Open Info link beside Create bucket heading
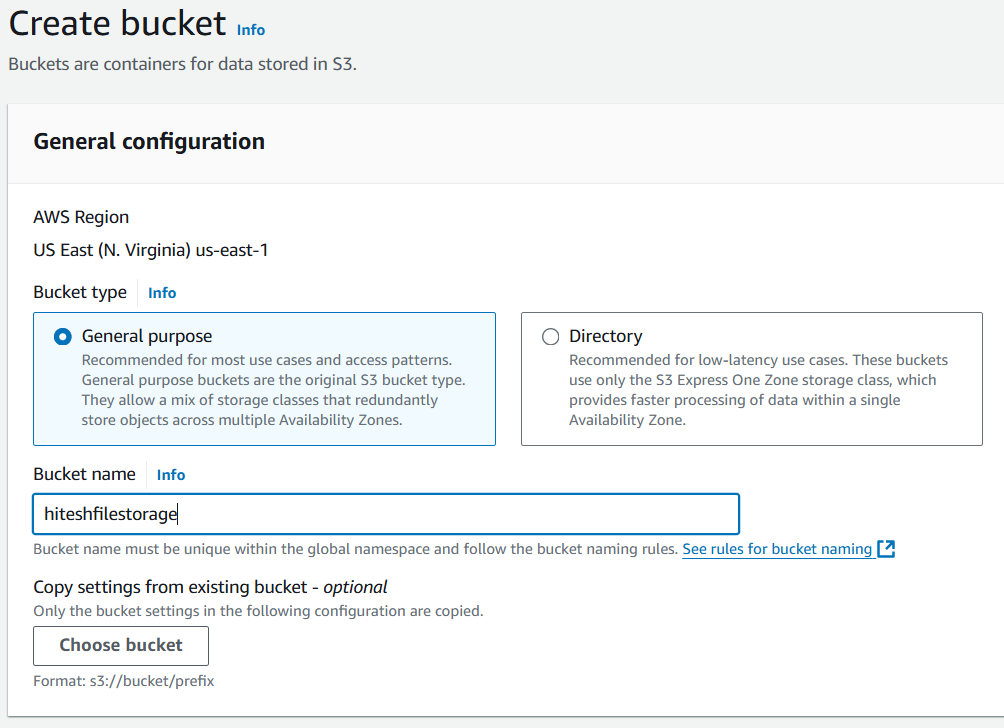 click(x=251, y=30)
